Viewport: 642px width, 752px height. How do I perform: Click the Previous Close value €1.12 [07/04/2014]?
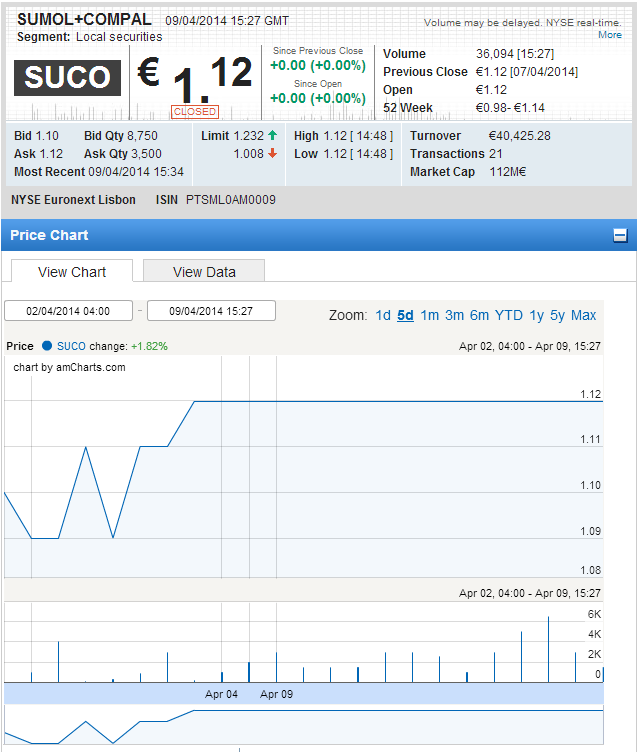526,71
